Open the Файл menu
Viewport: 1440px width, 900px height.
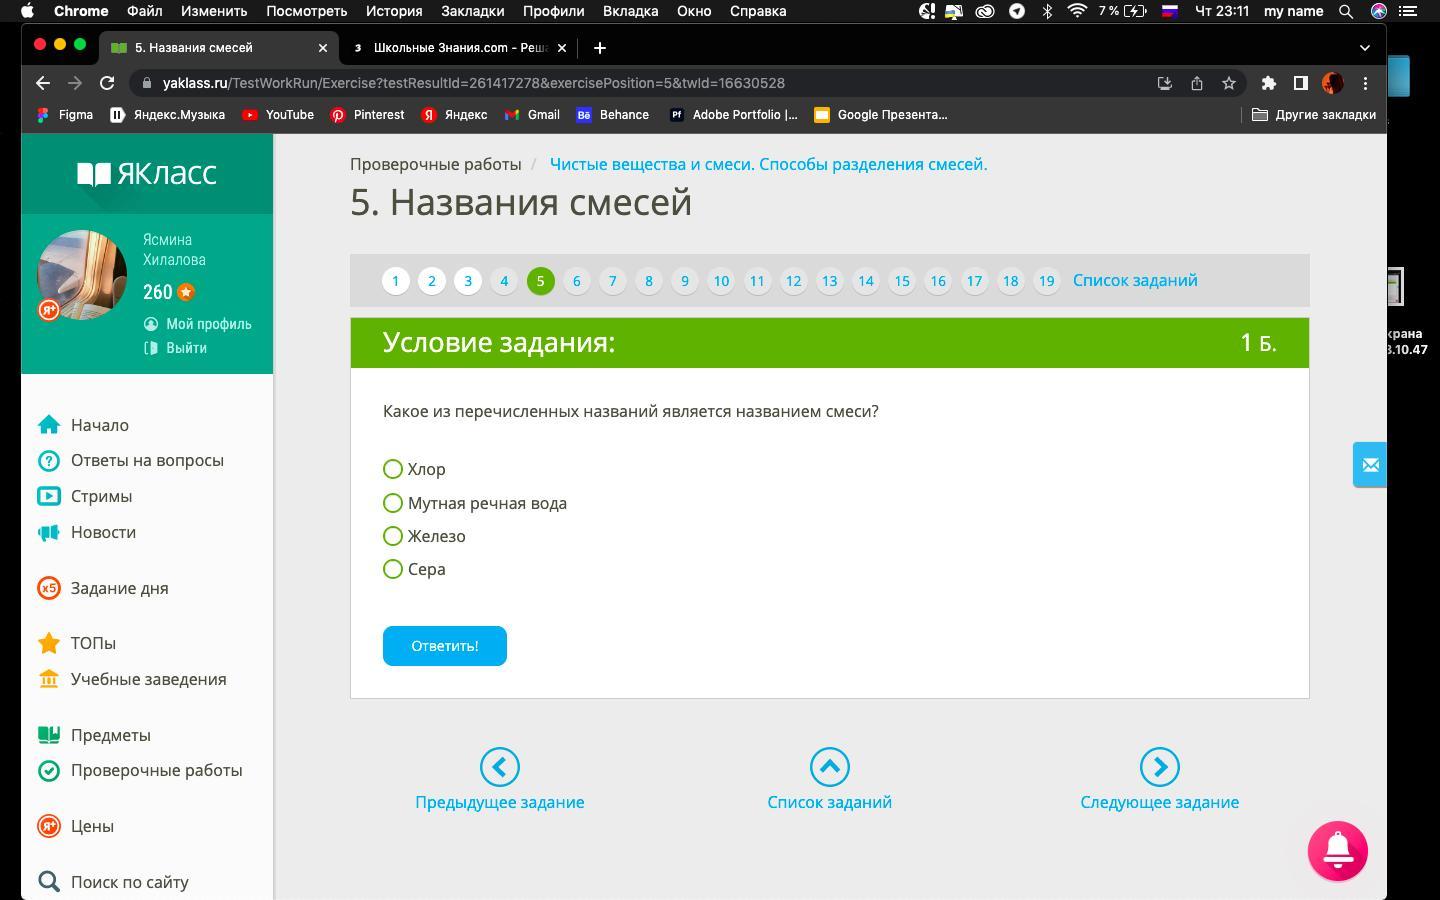(145, 11)
